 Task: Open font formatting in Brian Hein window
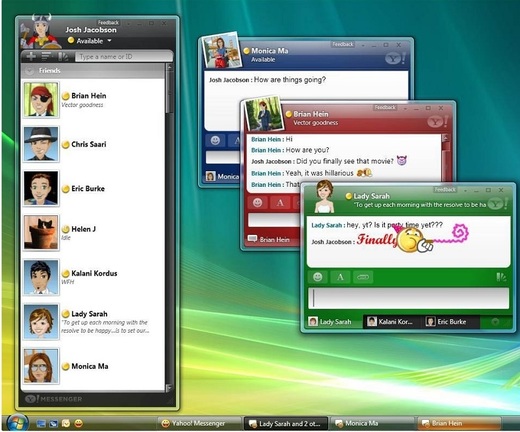click(x=280, y=203)
